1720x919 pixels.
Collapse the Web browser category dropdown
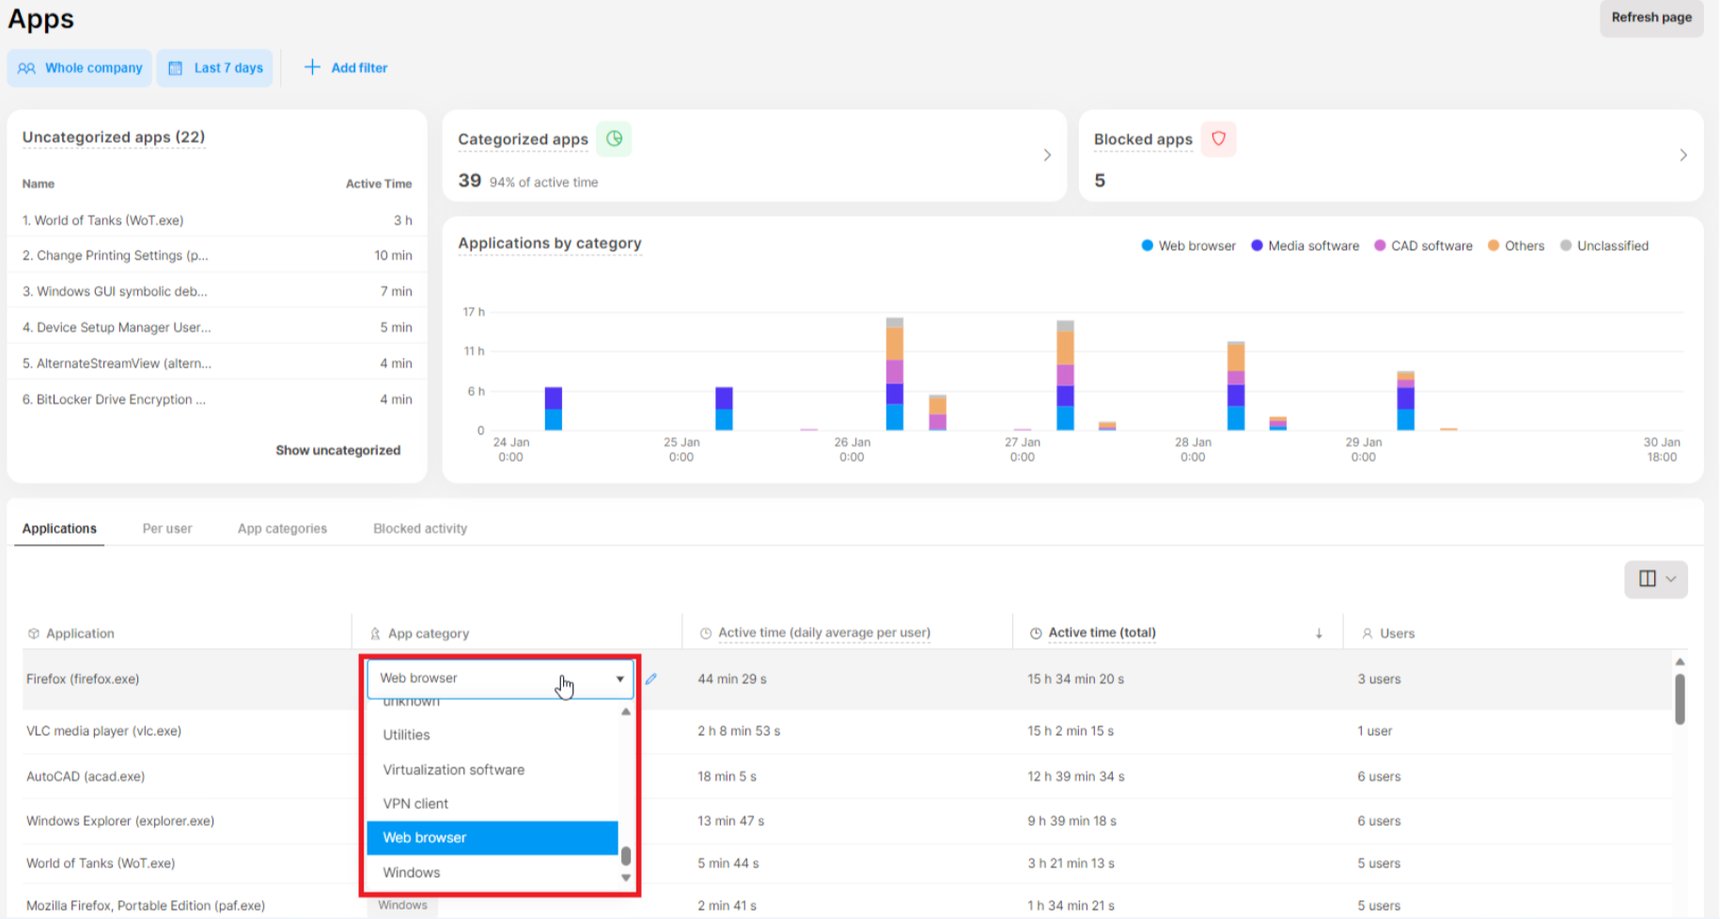tap(620, 679)
